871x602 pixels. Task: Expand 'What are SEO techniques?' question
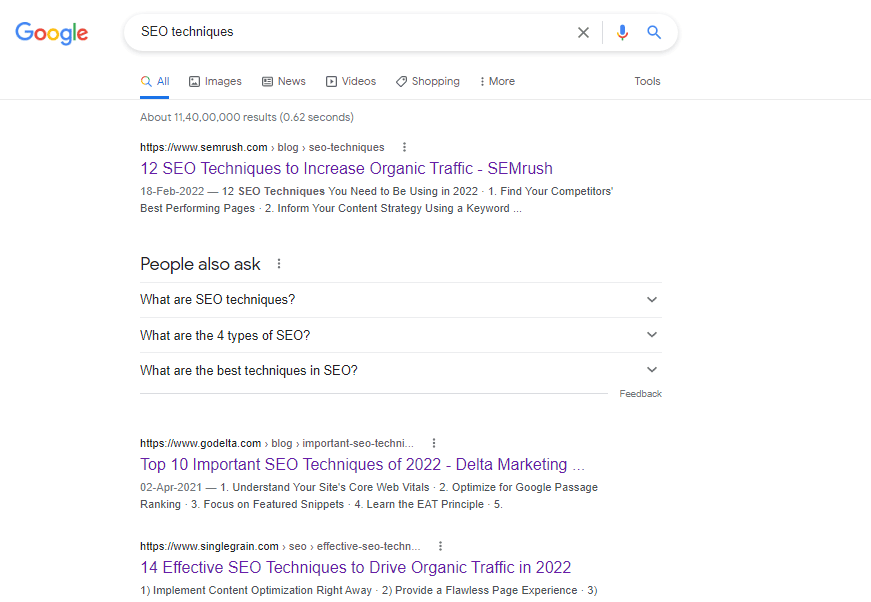coord(401,300)
